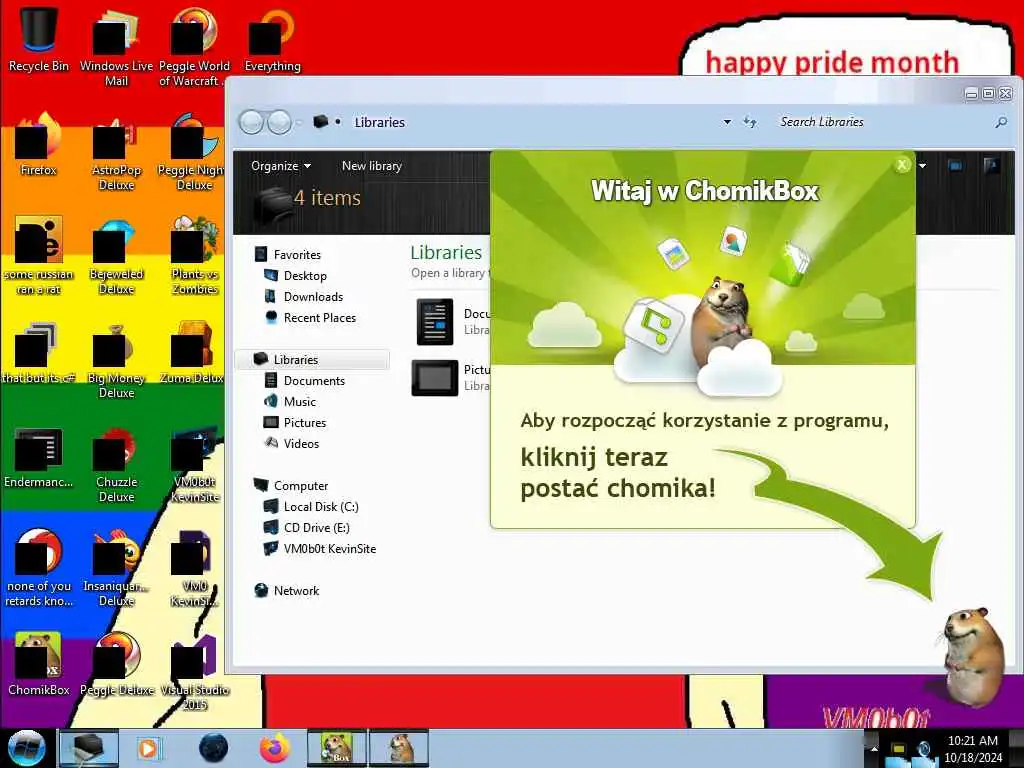Switch to ChomikBox taskbar button
The height and width of the screenshot is (768, 1024).
pyautogui.click(x=337, y=748)
